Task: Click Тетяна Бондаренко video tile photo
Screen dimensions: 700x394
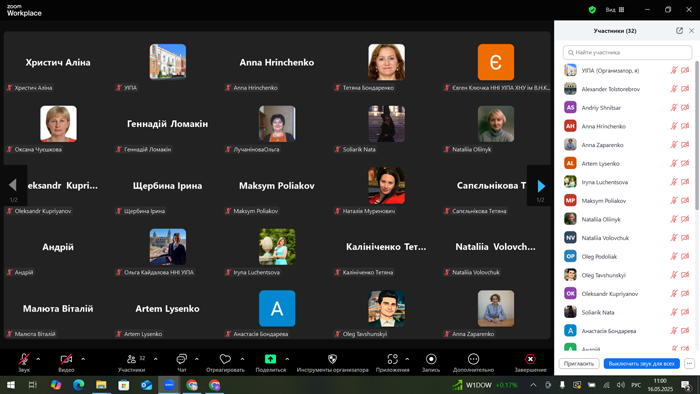Action: tap(387, 62)
